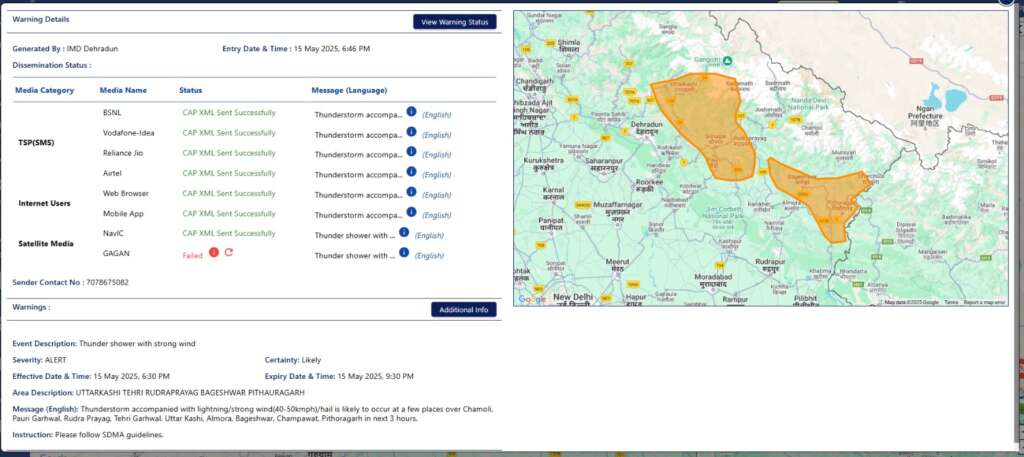Select the Mobile App media name cell
This screenshot has width=1024, height=457.
click(x=123, y=213)
